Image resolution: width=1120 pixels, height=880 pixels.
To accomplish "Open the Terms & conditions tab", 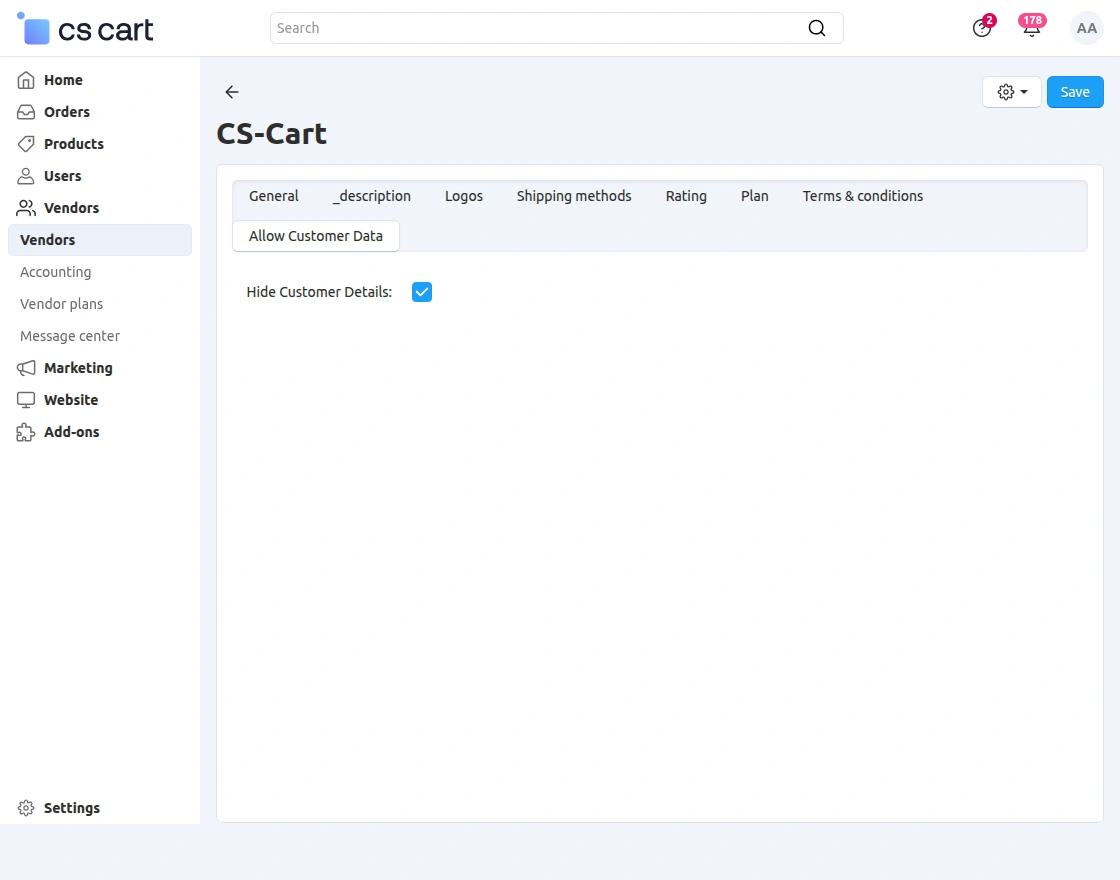I will (x=862, y=196).
